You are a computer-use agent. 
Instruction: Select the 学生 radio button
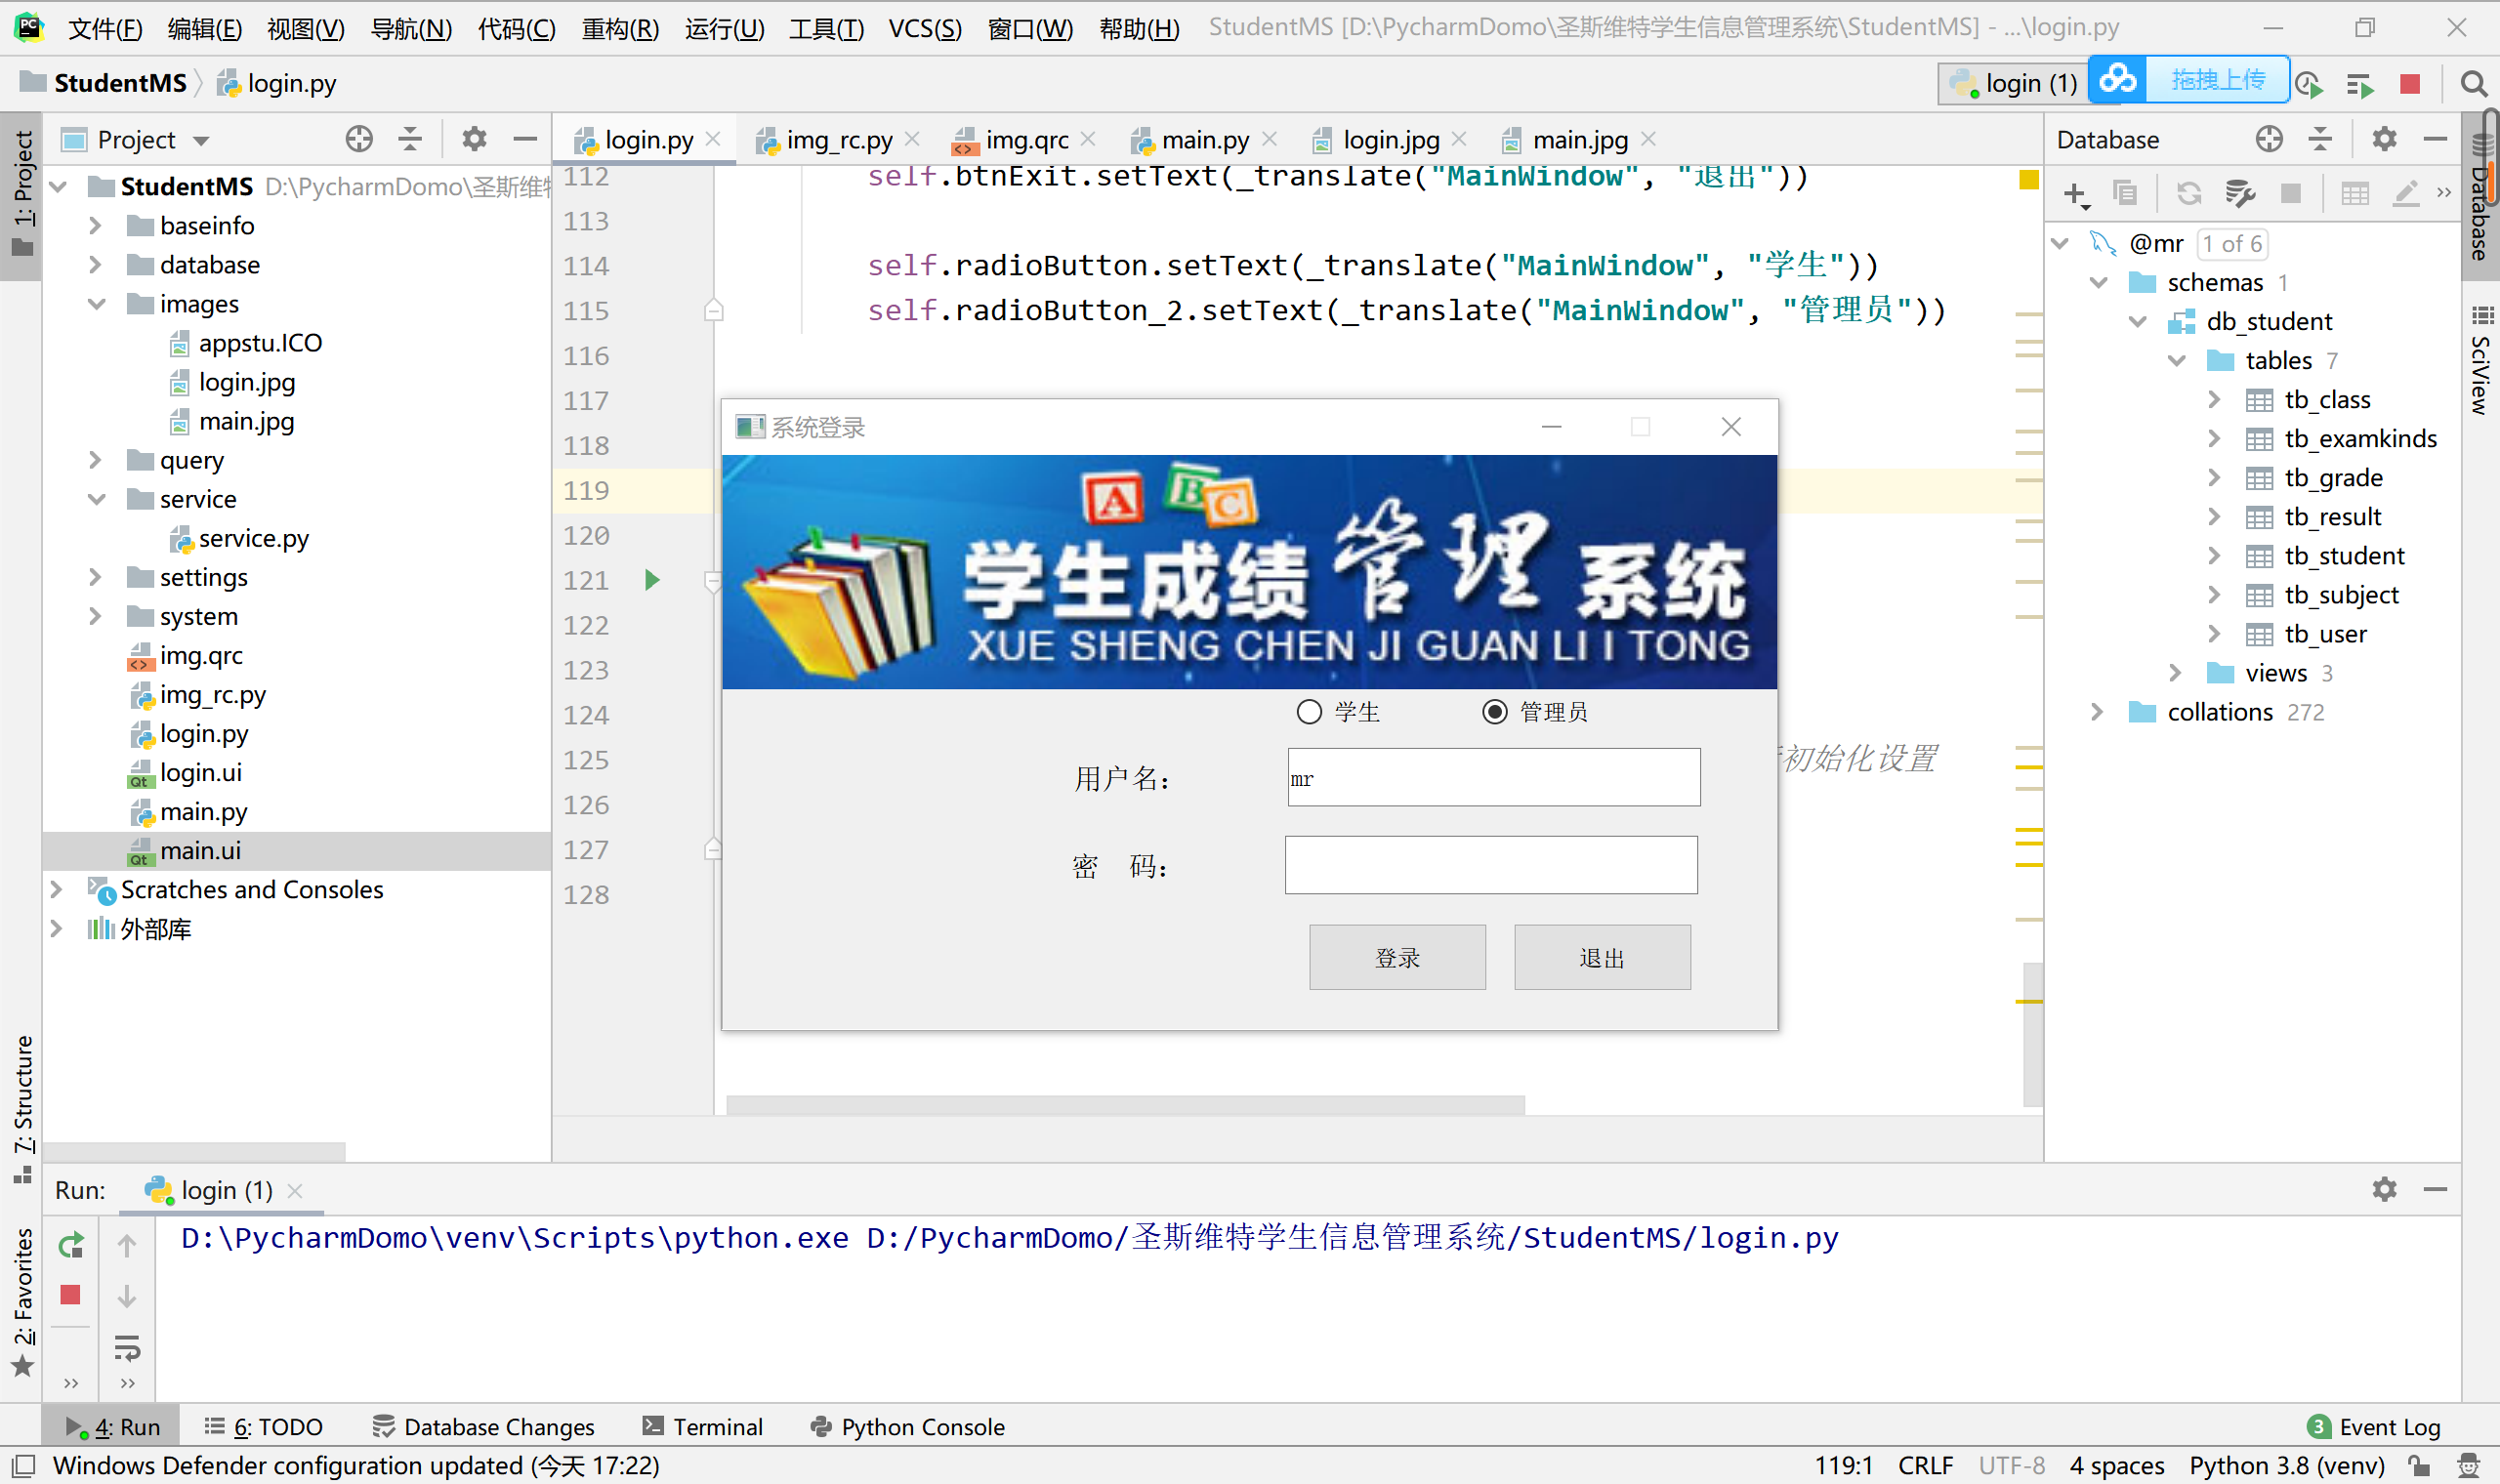click(1309, 712)
